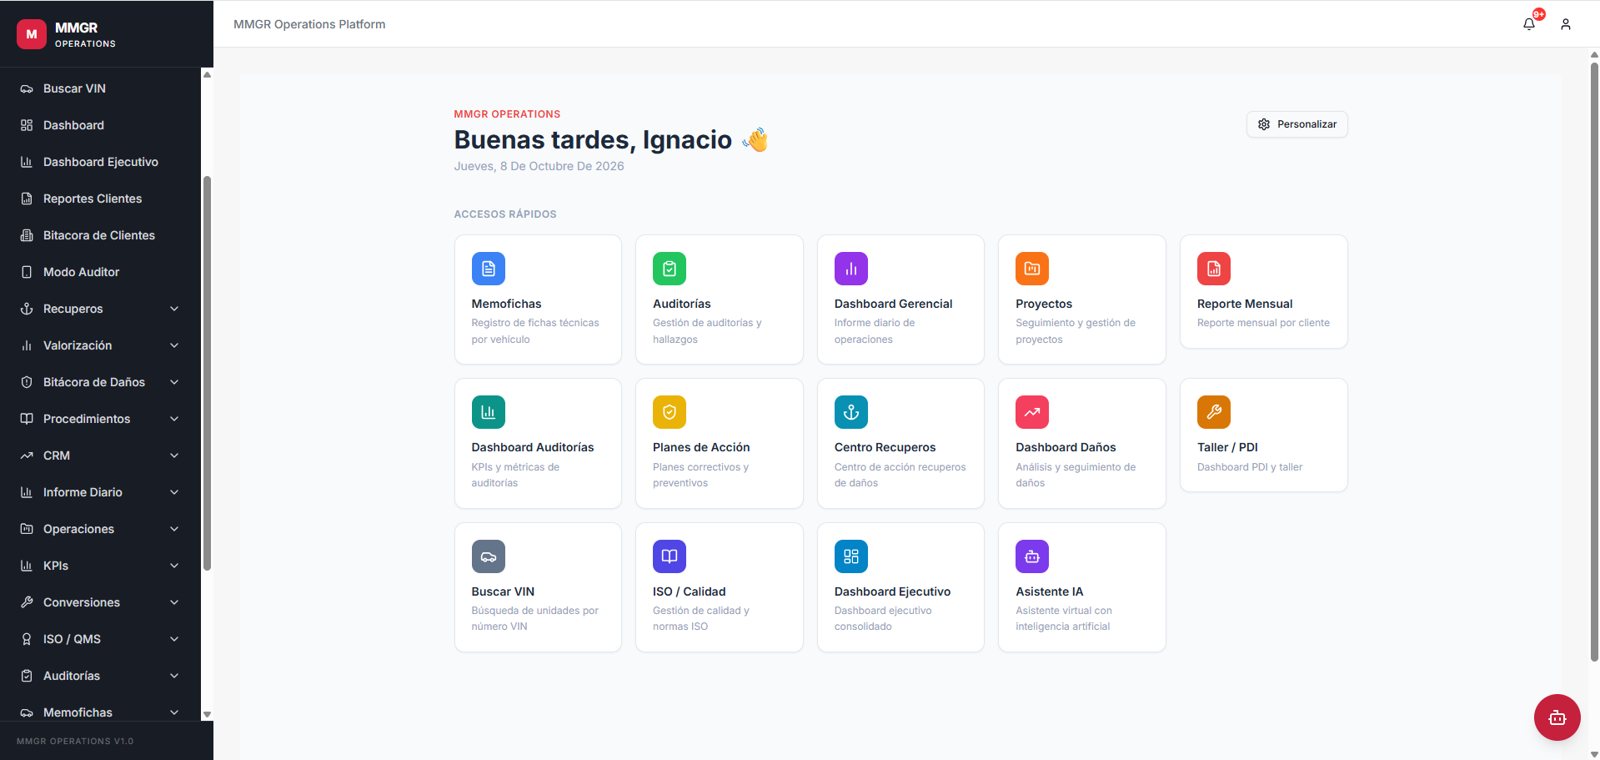Click the sidebar scrollbar down arrow

click(207, 714)
